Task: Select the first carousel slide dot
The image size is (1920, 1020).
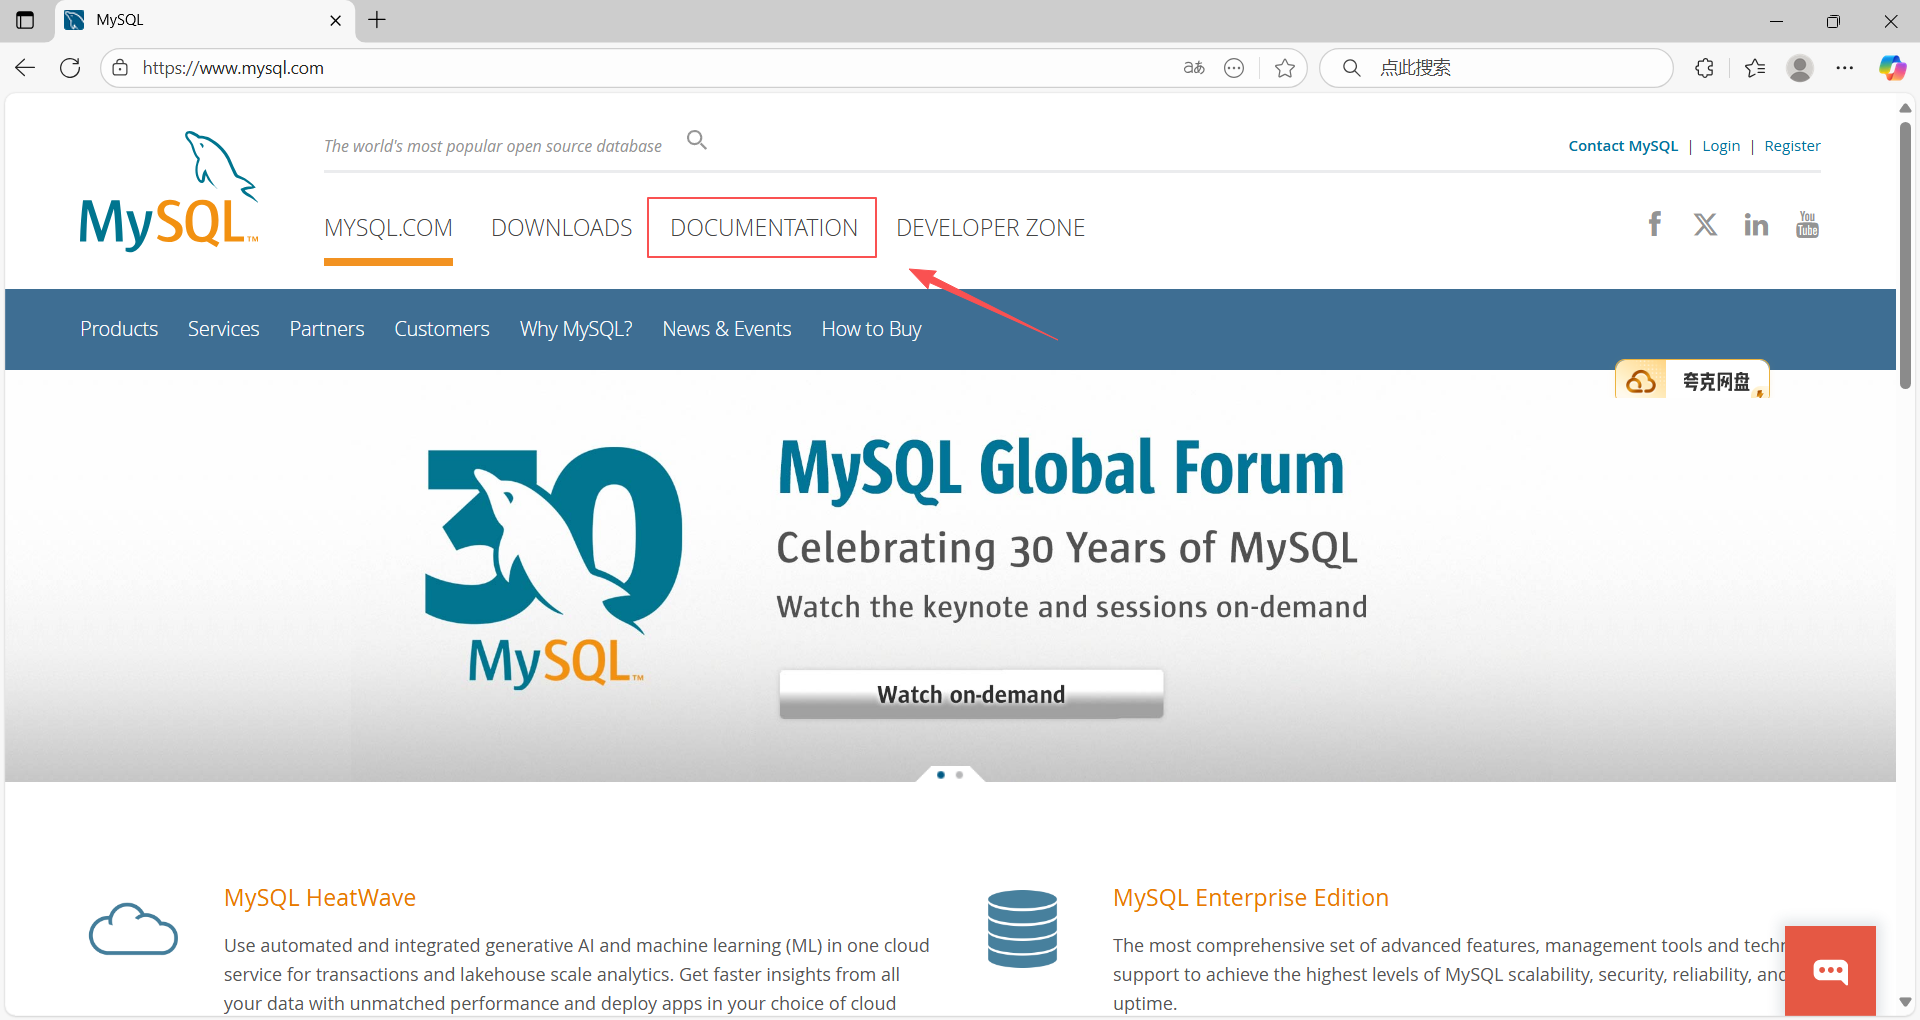Action: [x=941, y=775]
